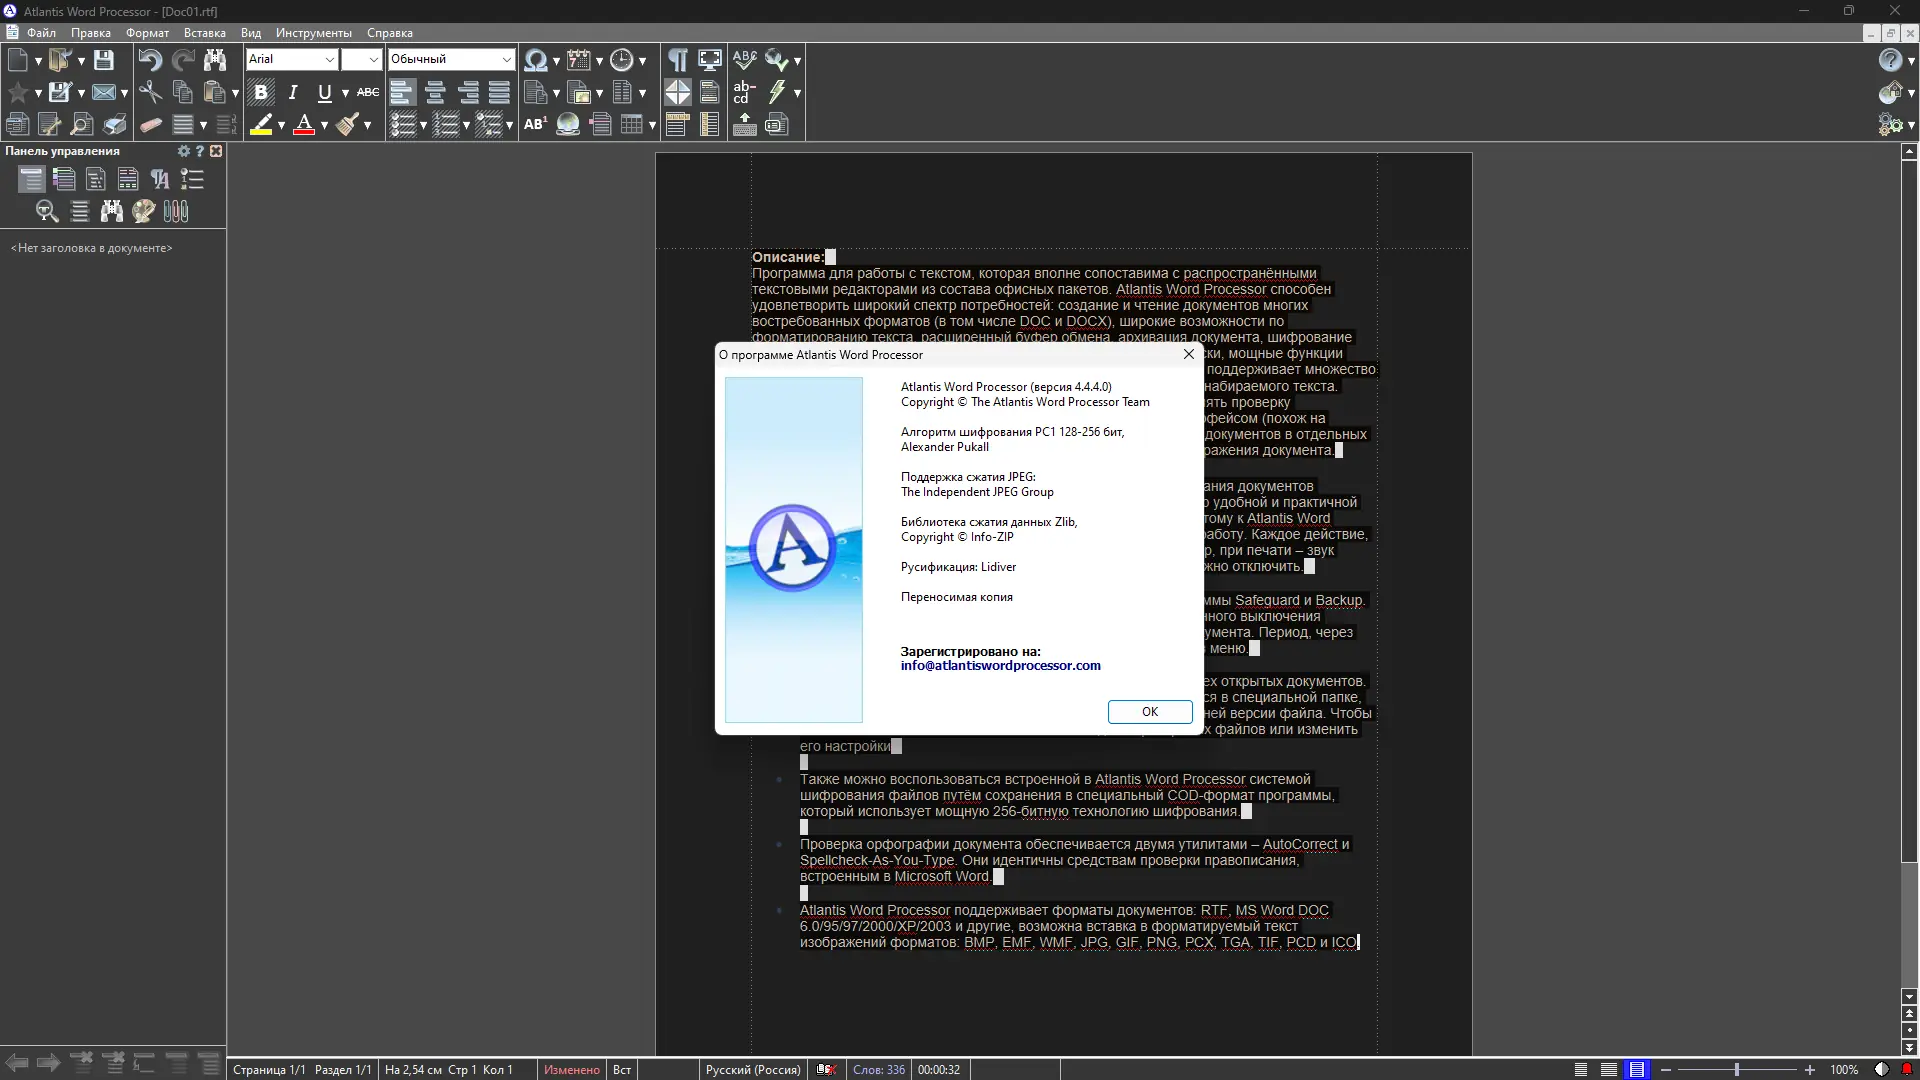This screenshot has width=1920, height=1080.
Task: Toggle bold formatting
Action: pos(261,92)
